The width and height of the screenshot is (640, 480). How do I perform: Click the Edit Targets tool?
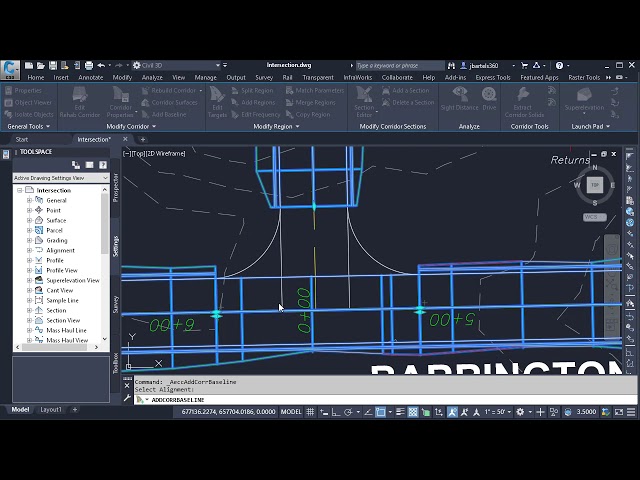pyautogui.click(x=217, y=102)
